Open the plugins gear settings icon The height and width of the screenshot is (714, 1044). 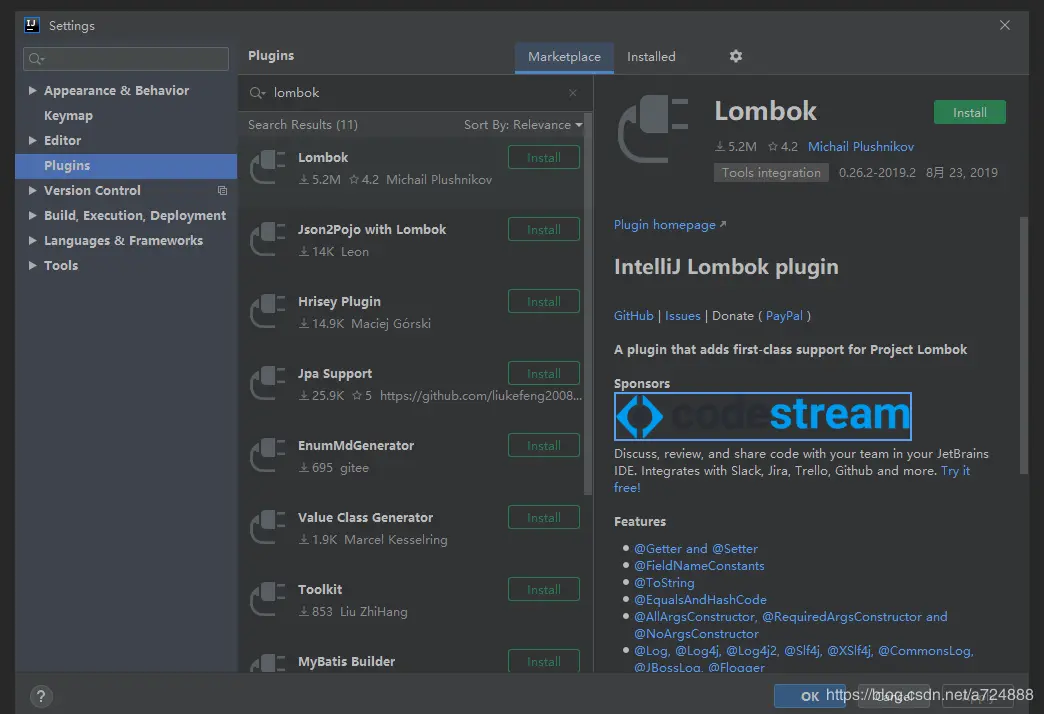[735, 56]
